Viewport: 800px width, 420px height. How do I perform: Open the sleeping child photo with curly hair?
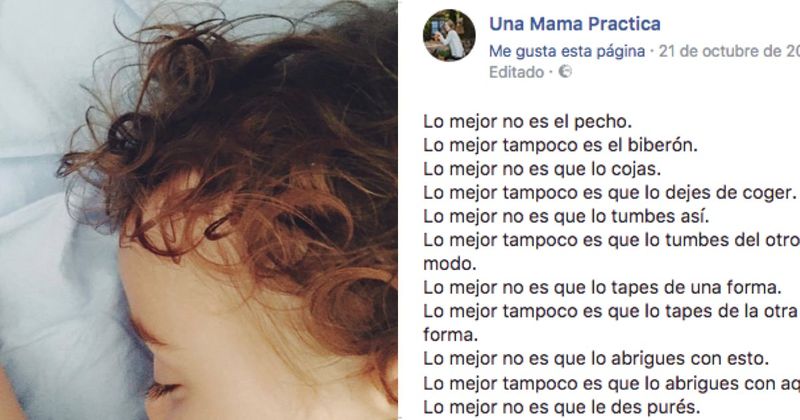coord(199,210)
